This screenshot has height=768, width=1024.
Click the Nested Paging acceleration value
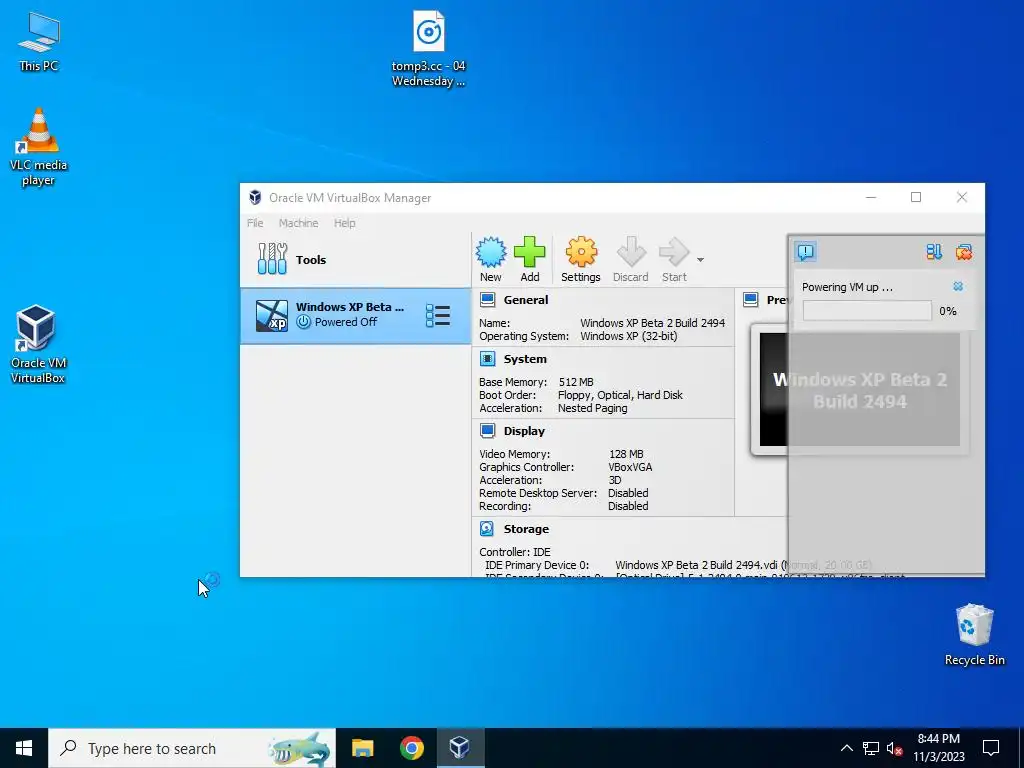592,408
